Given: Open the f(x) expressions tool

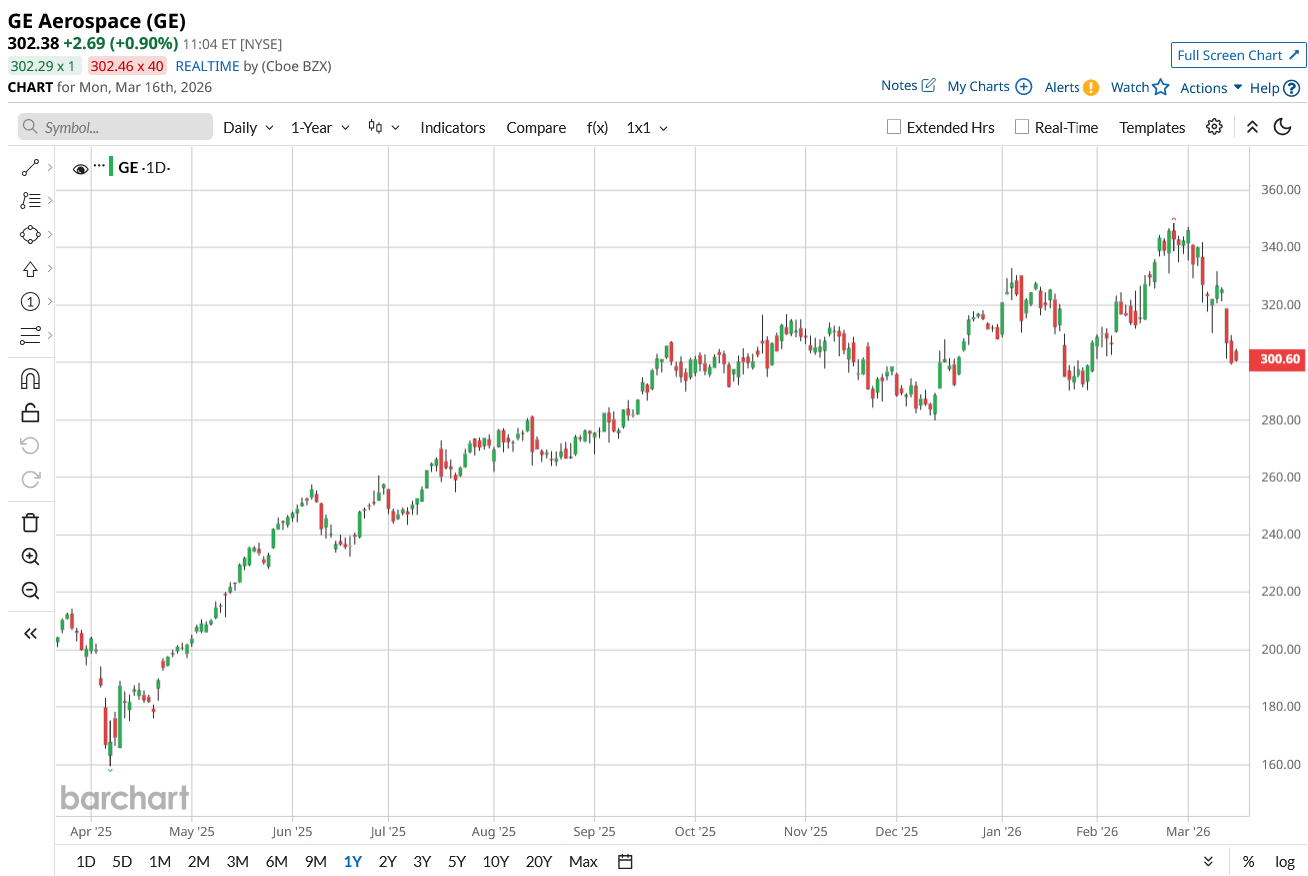Looking at the screenshot, I should pos(597,127).
